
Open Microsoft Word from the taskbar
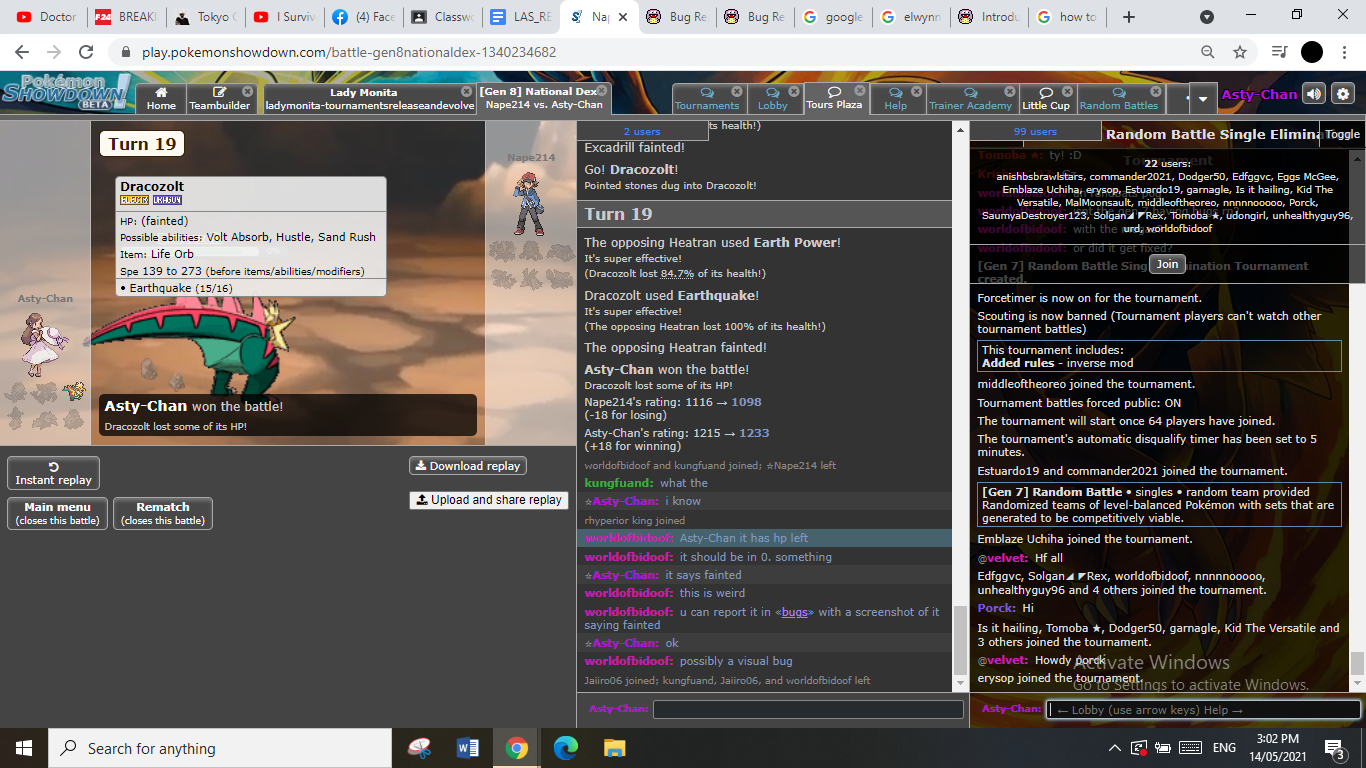point(468,748)
